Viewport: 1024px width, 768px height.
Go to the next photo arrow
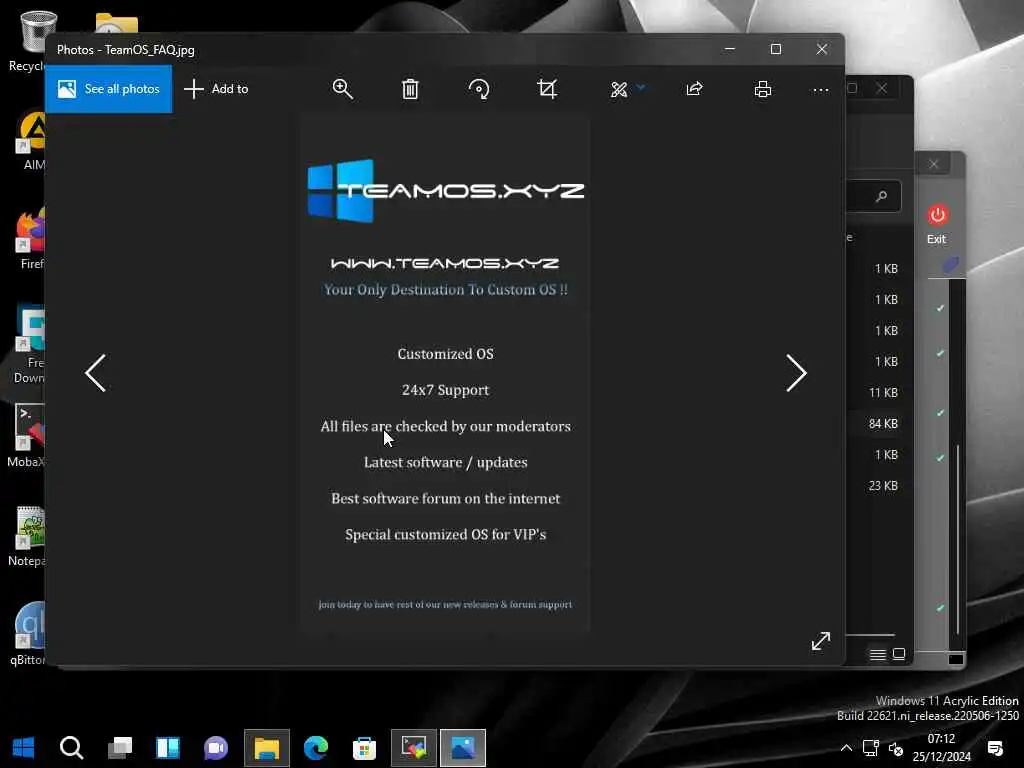point(796,373)
